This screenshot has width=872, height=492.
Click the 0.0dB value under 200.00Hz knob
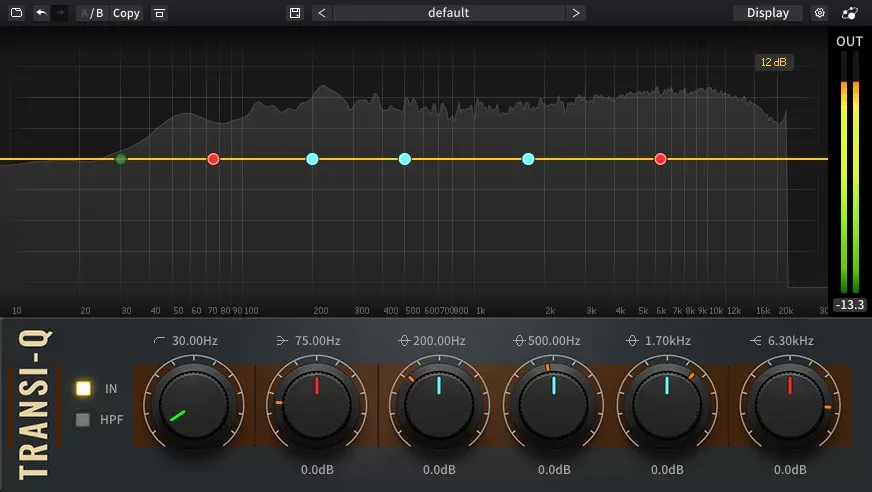click(439, 470)
